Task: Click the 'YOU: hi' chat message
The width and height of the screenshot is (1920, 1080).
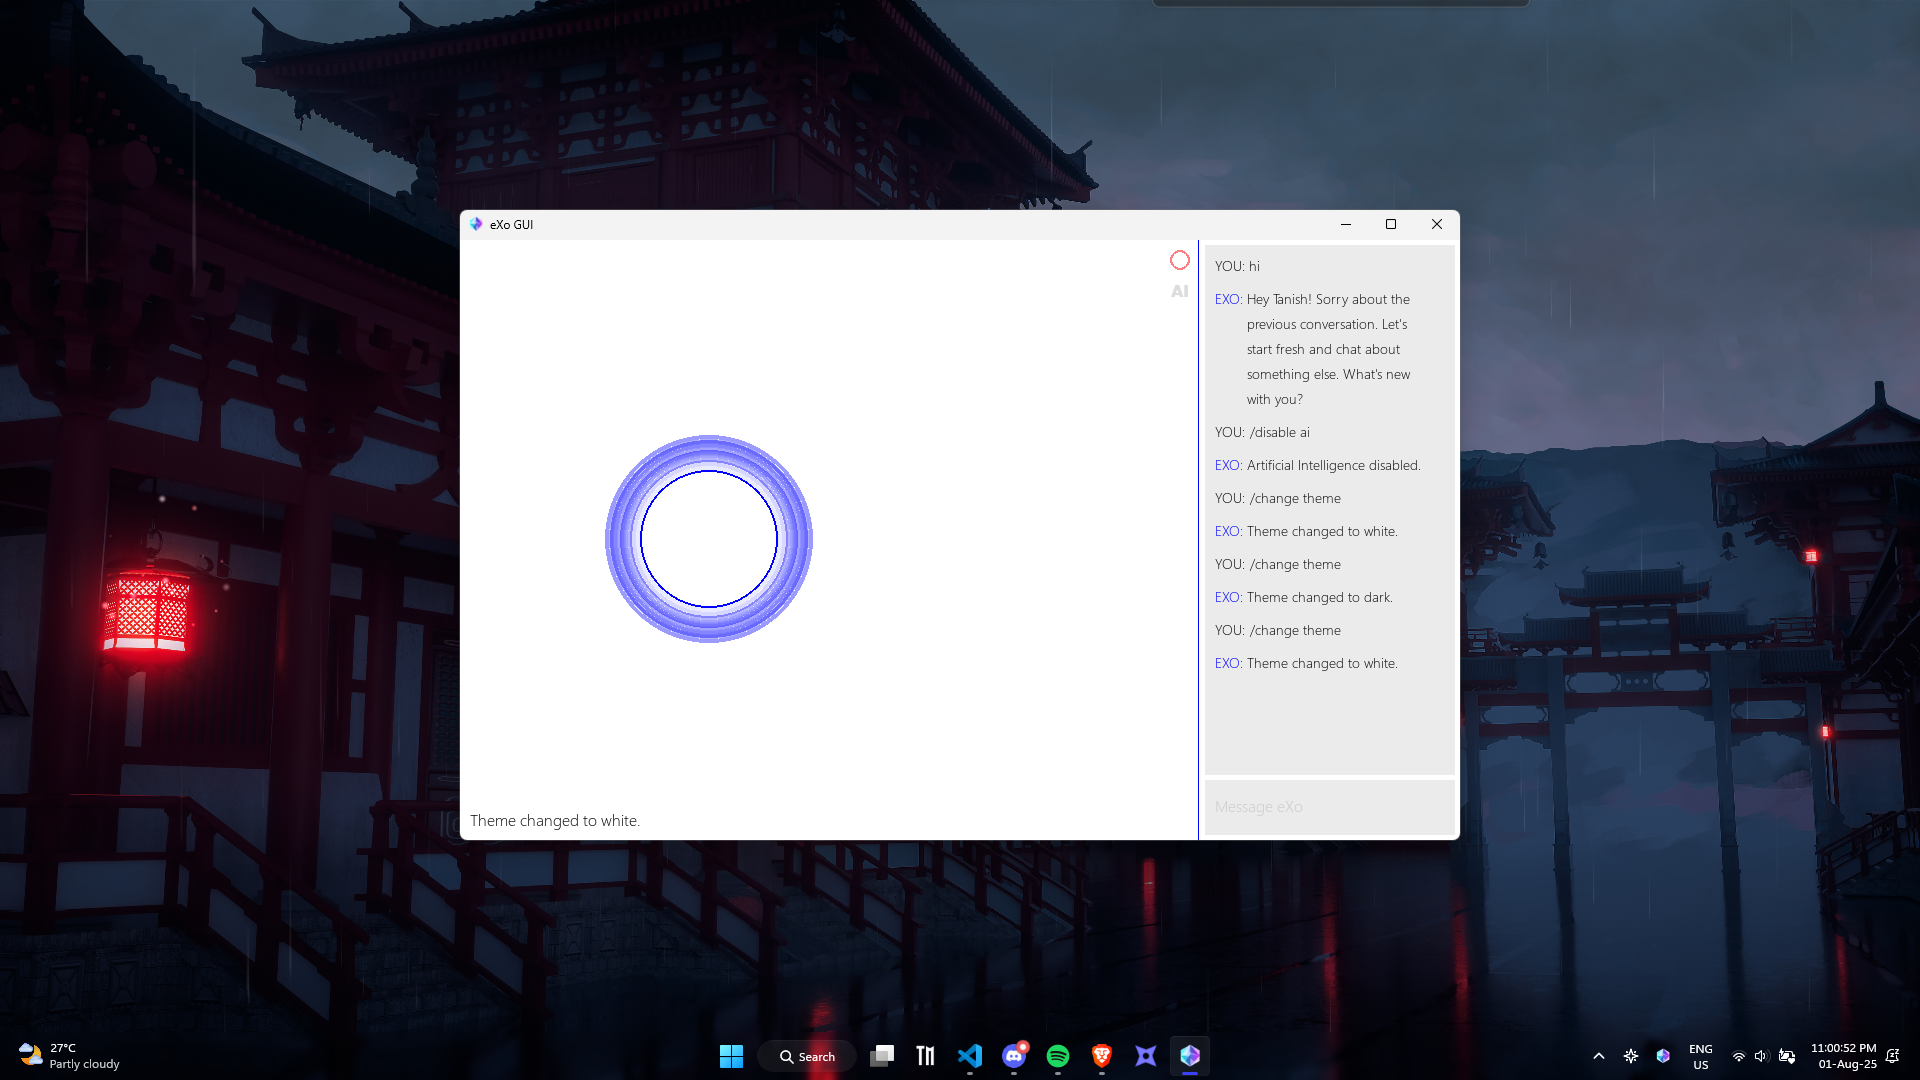Action: click(x=1237, y=266)
